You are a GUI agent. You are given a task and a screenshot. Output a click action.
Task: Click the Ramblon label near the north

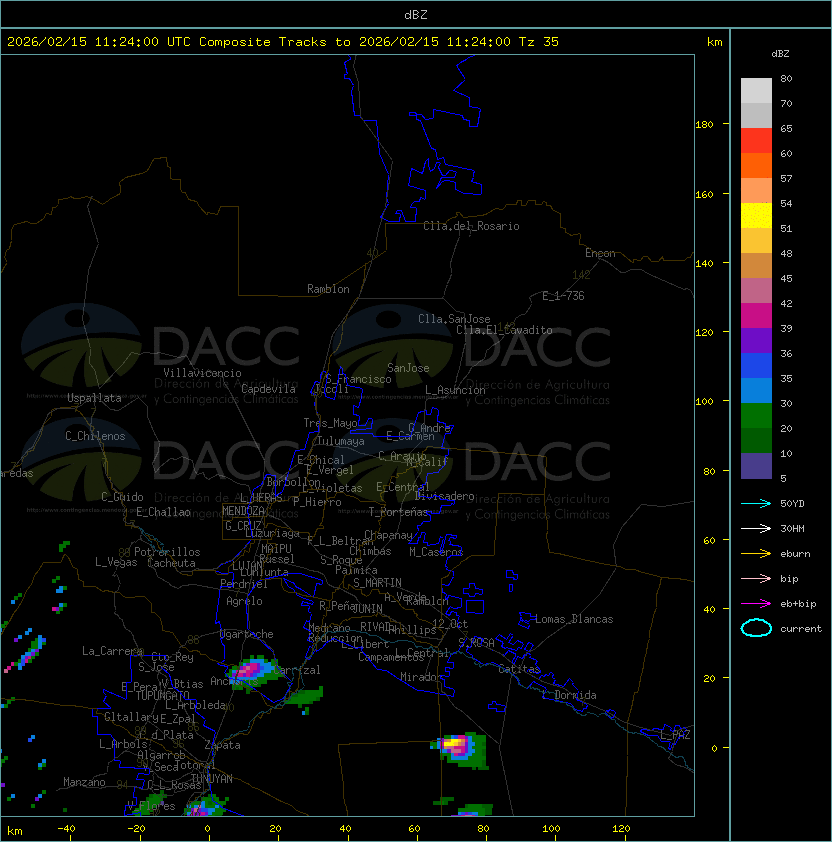coord(328,289)
